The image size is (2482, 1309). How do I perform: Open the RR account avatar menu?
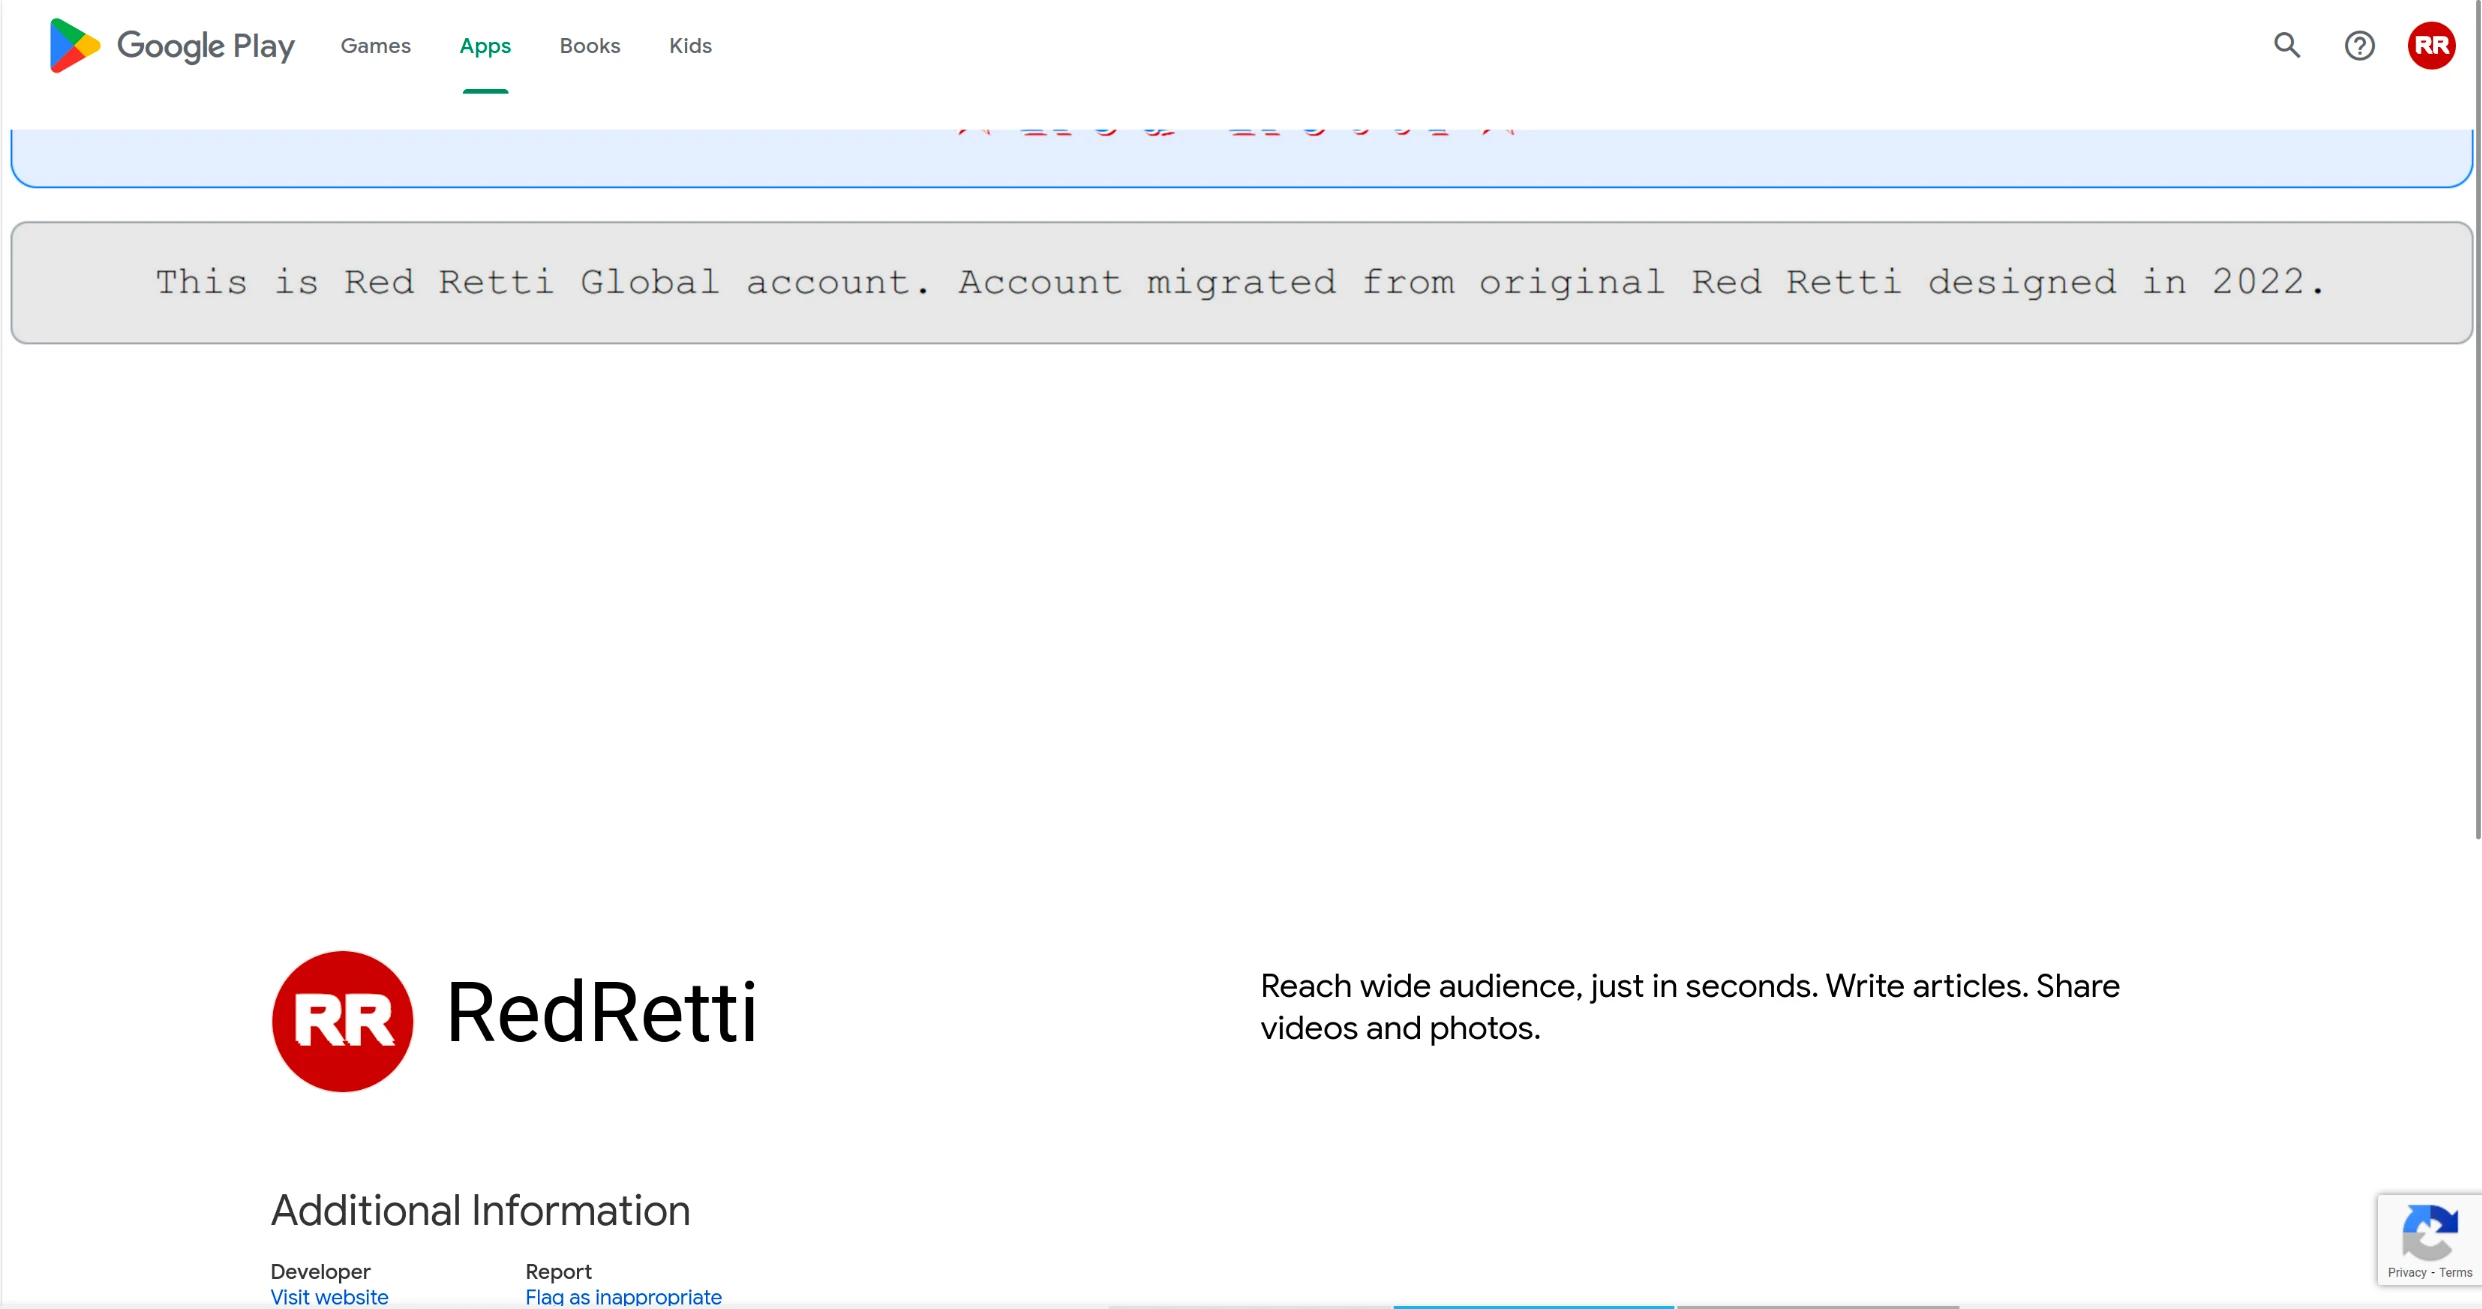[x=2431, y=45]
